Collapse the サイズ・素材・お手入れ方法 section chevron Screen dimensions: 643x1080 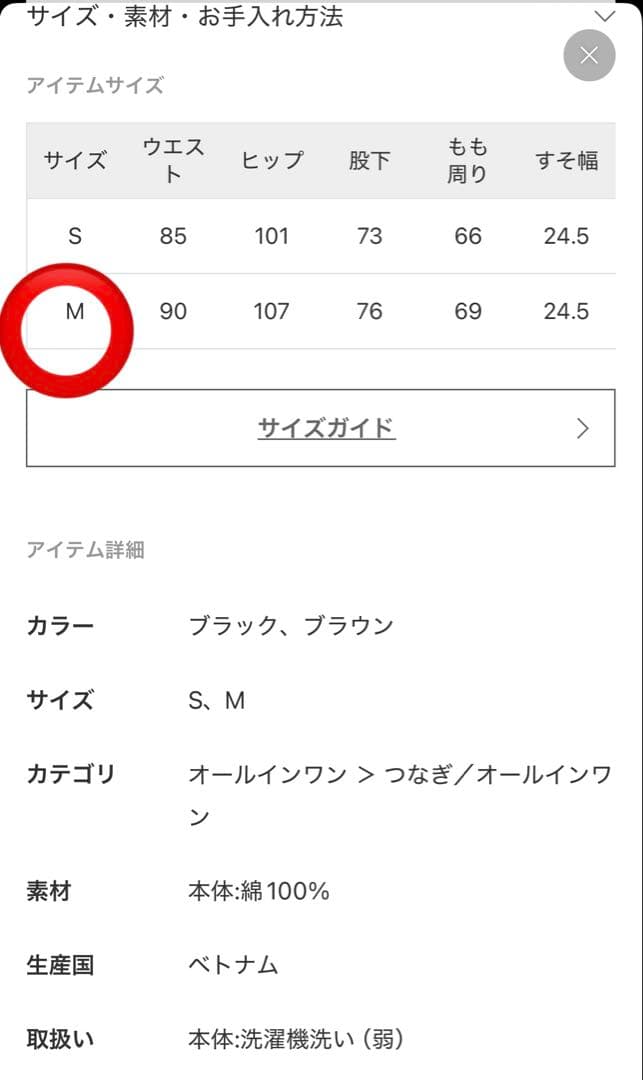pos(604,16)
